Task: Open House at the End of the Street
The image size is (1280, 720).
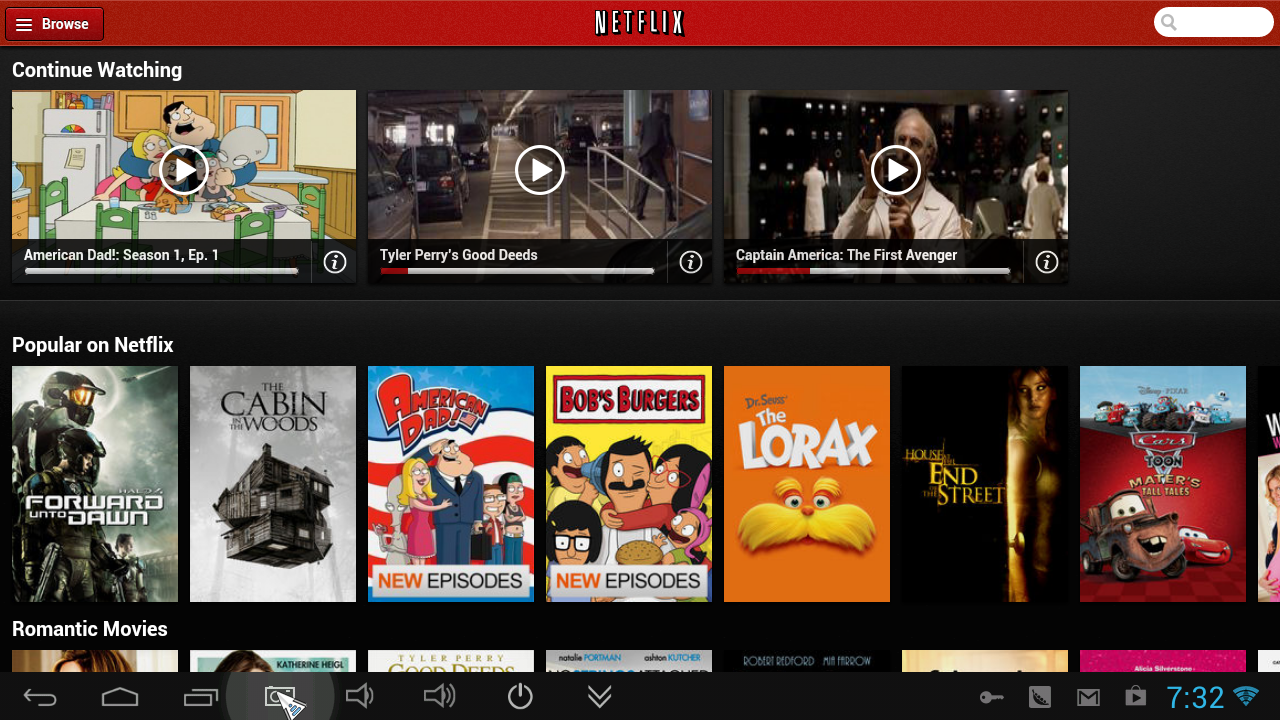Action: click(x=985, y=484)
